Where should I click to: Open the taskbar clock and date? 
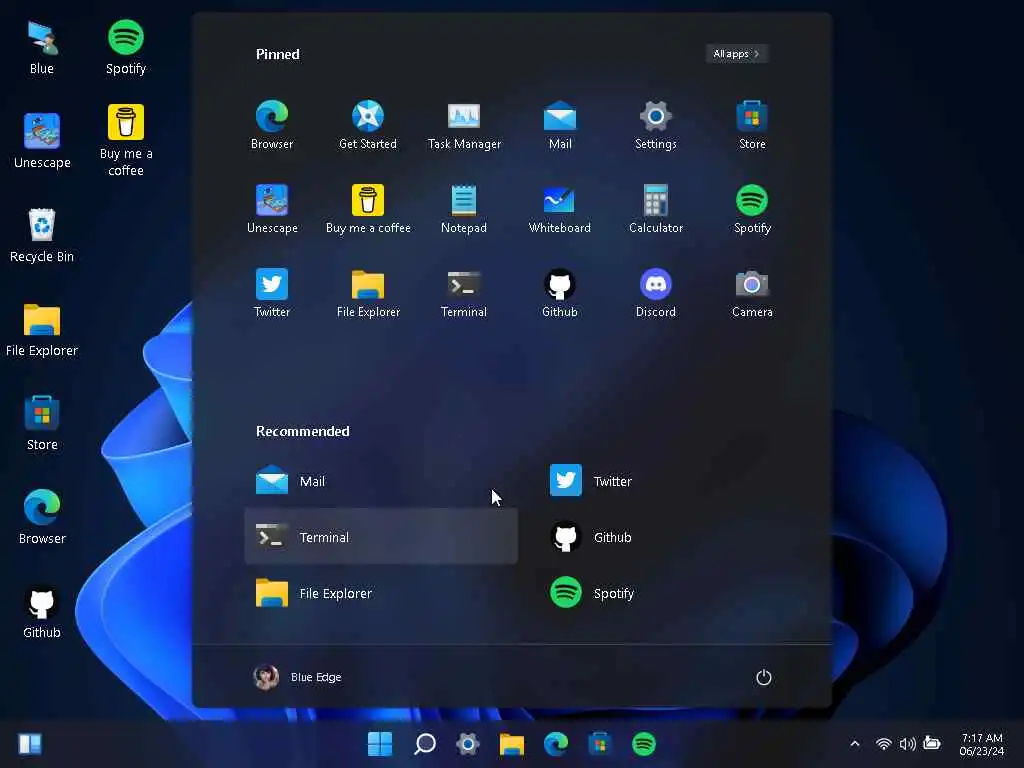coord(982,744)
